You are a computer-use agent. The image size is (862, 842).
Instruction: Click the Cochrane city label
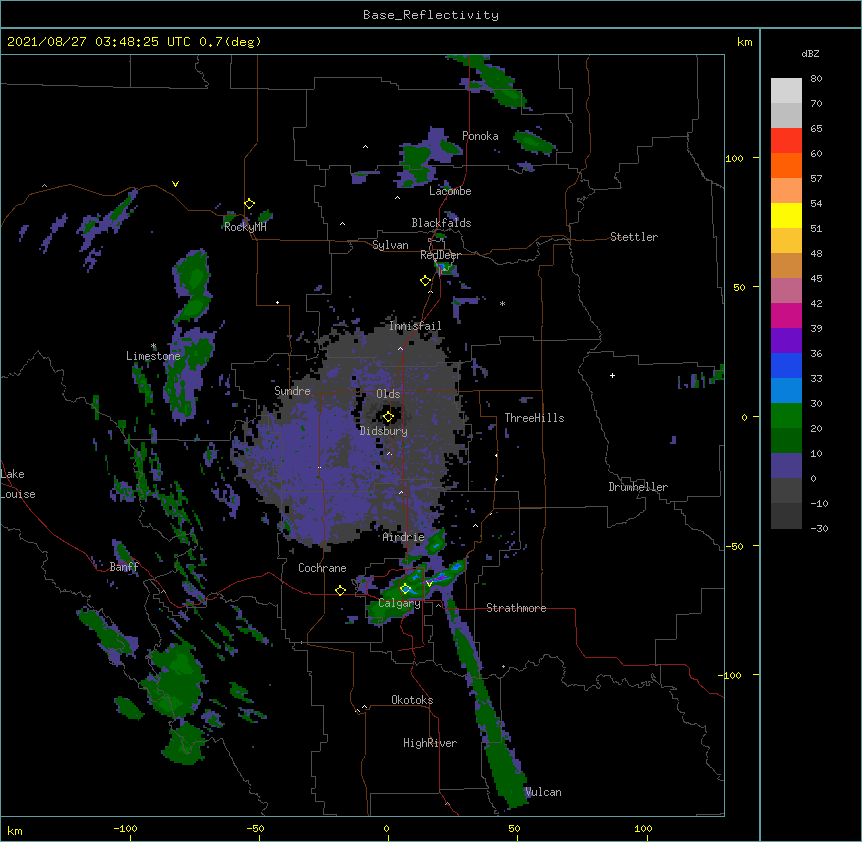coord(322,568)
